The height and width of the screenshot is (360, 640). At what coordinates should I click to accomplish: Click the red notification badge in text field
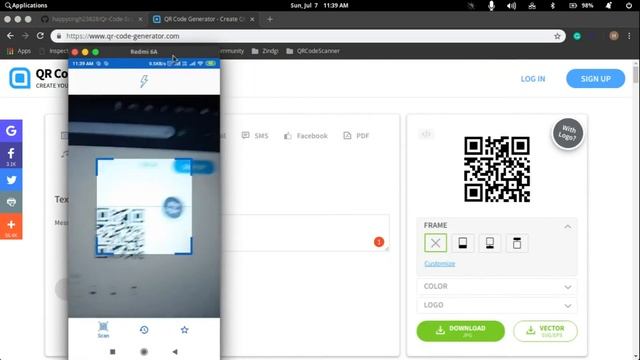[x=379, y=242]
